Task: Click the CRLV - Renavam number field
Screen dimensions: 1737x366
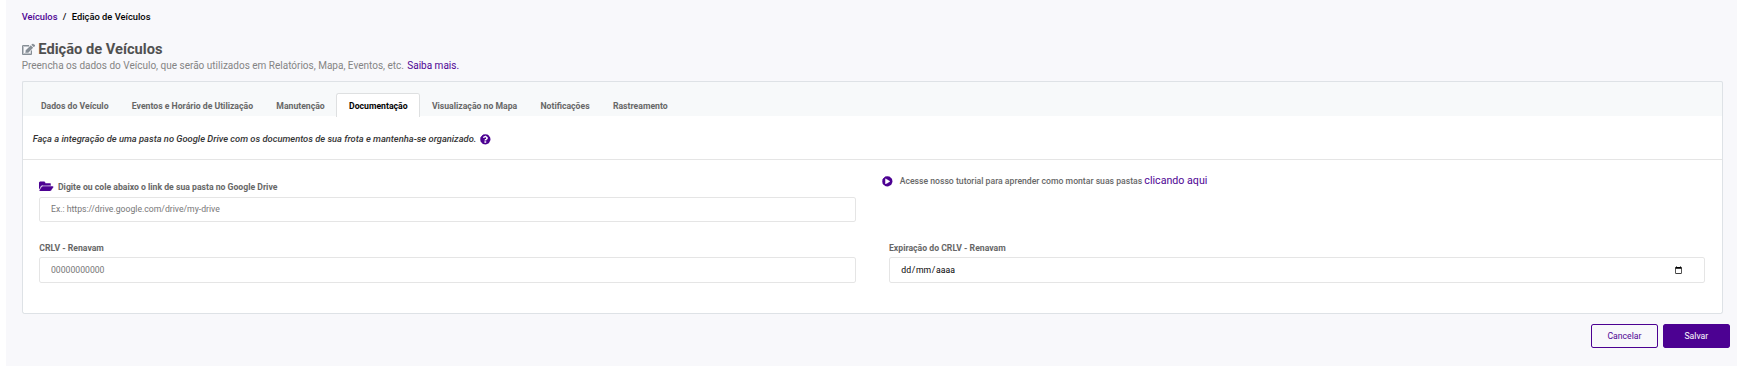Action: click(447, 270)
